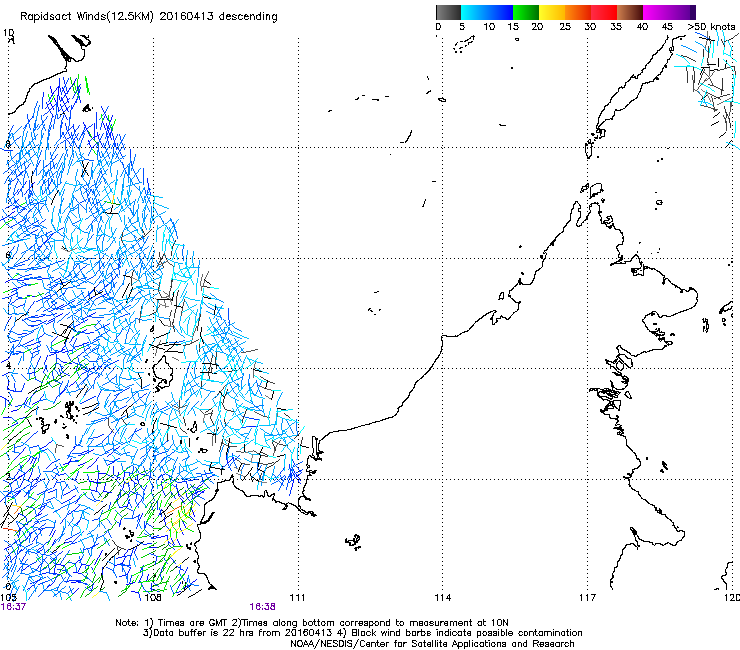Click the '20' legend scale number
Screen dimensions: 740x650
537,27
